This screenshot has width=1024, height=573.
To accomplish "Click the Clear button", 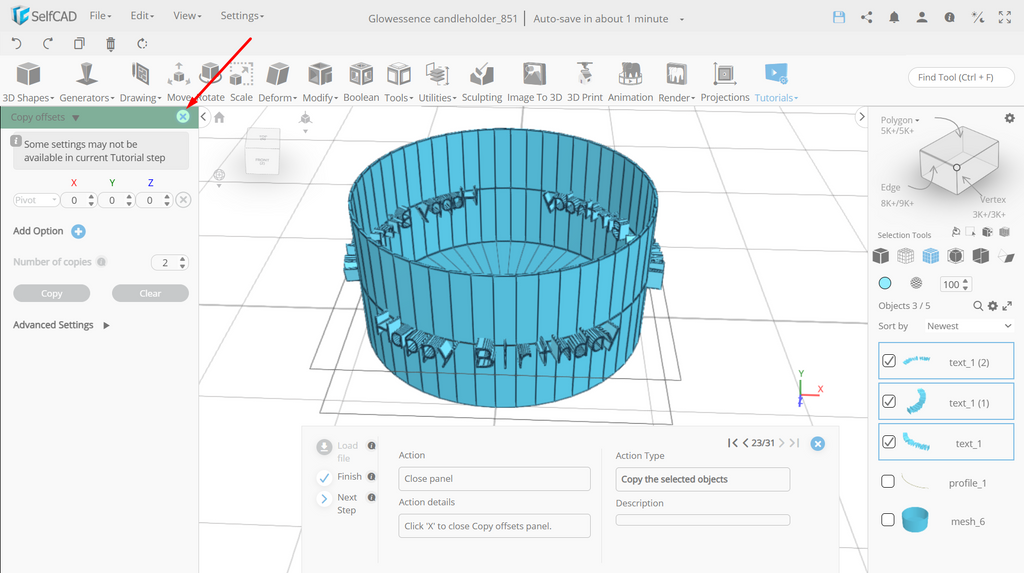I will (150, 293).
